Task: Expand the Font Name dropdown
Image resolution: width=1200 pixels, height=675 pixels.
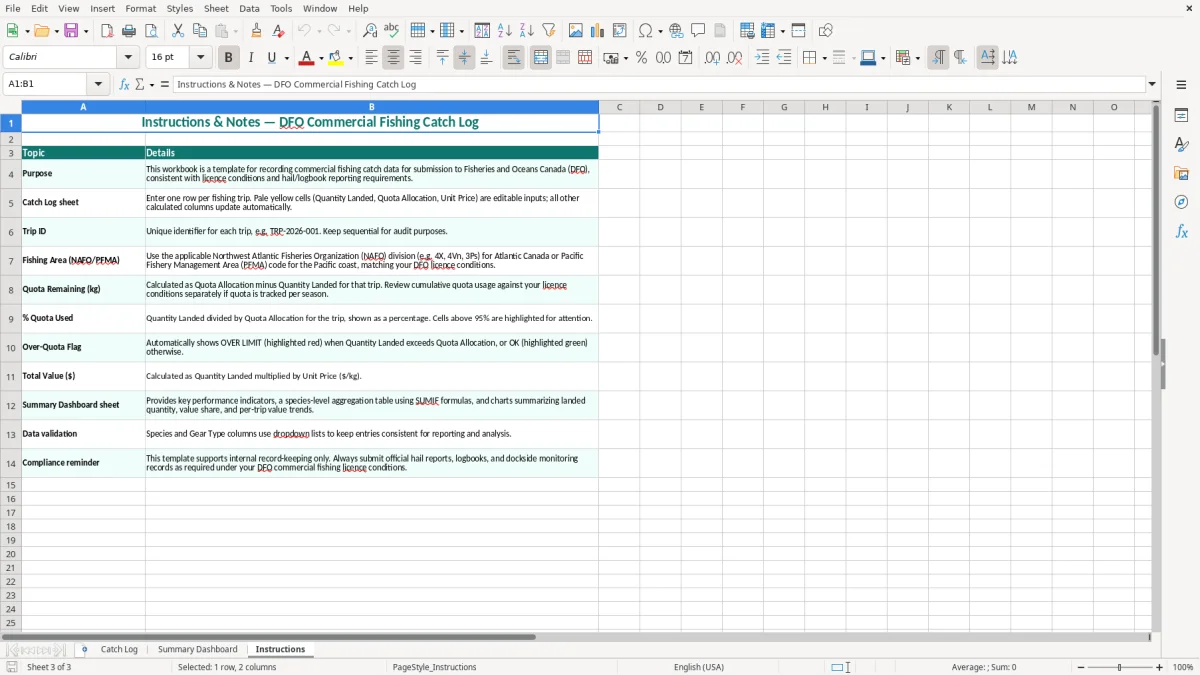Action: [128, 58]
